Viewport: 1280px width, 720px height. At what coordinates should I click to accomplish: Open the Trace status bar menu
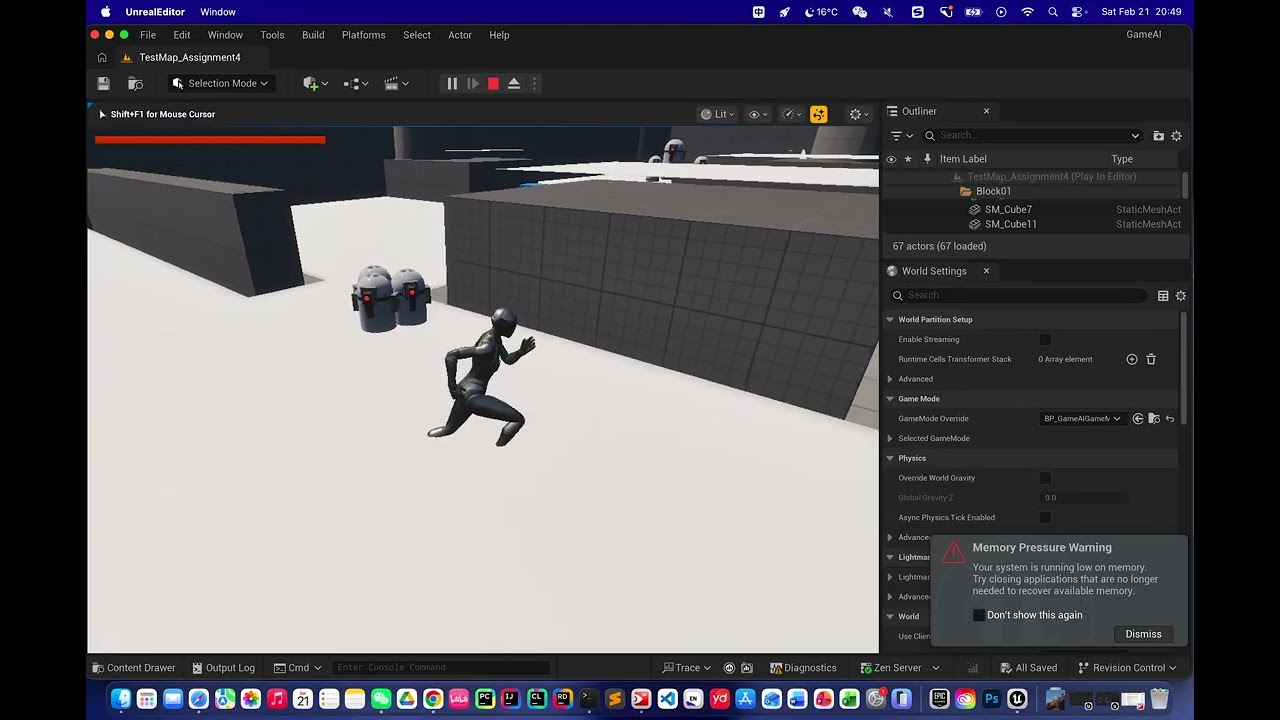coord(686,668)
